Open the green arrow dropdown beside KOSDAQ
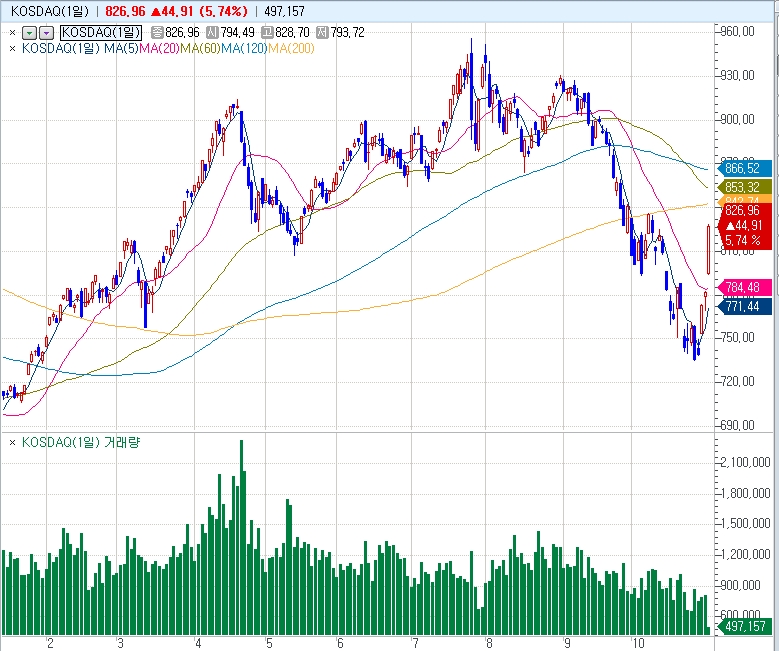Image resolution: width=779 pixels, height=651 pixels. 30,33
